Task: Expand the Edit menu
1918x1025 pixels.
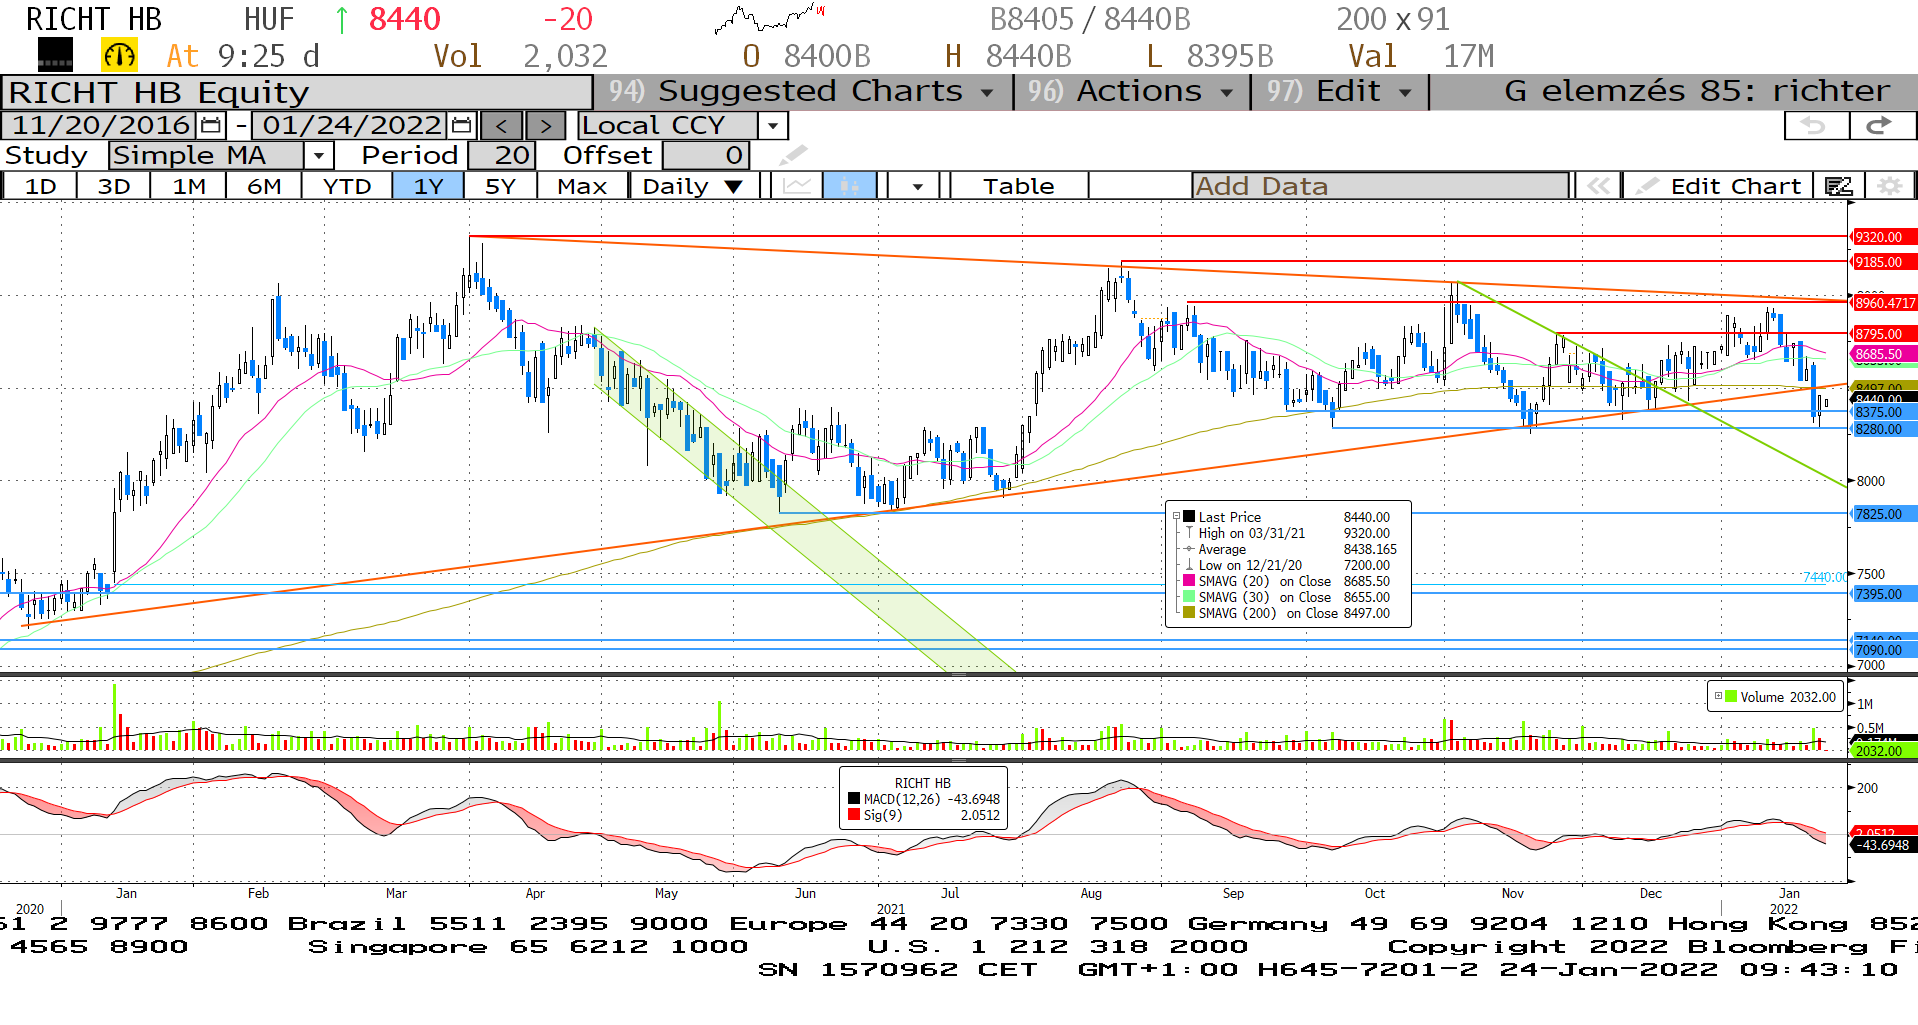Action: 1340,91
